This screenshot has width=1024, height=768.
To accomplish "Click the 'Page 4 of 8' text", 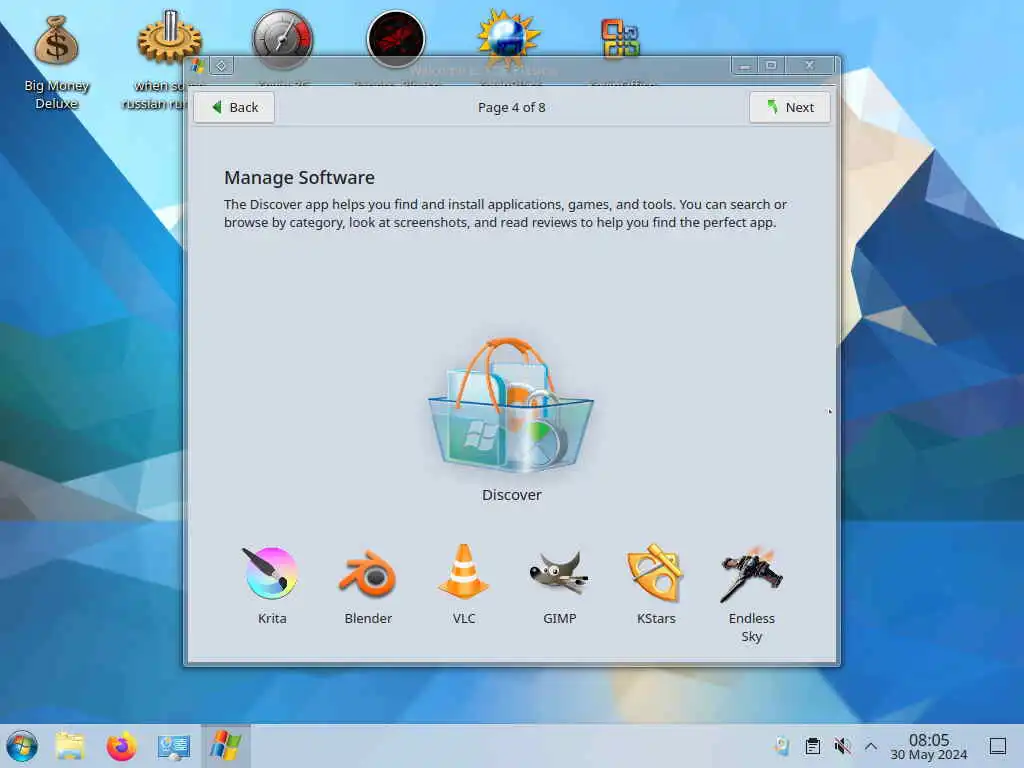I will click(511, 107).
